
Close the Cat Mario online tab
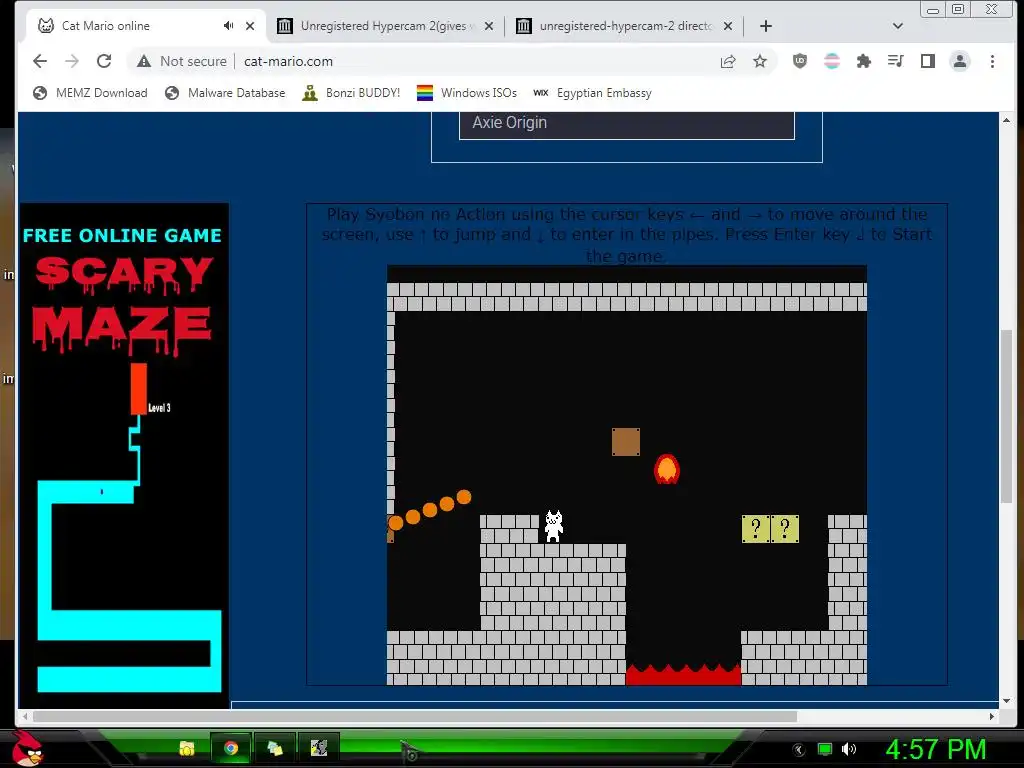click(249, 26)
